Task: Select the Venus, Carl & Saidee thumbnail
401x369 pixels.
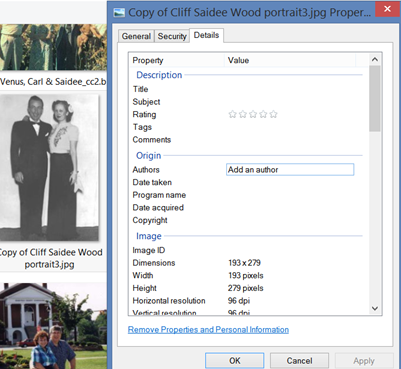Action: tap(53, 47)
